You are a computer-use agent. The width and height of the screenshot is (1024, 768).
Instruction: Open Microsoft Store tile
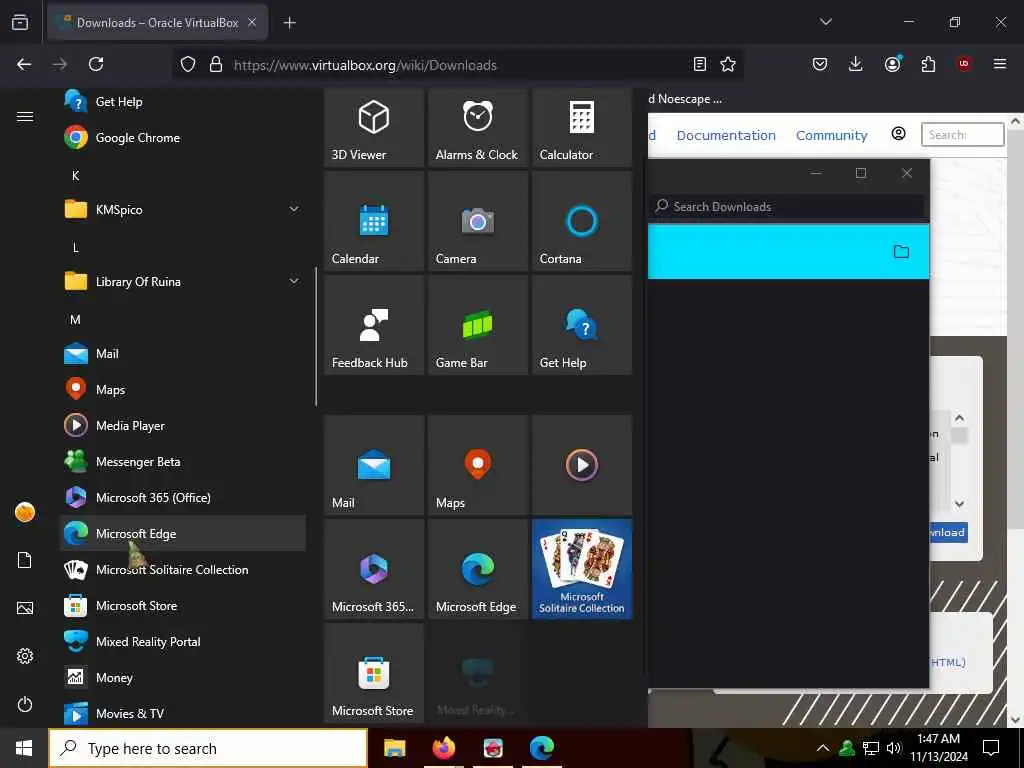pos(374,673)
